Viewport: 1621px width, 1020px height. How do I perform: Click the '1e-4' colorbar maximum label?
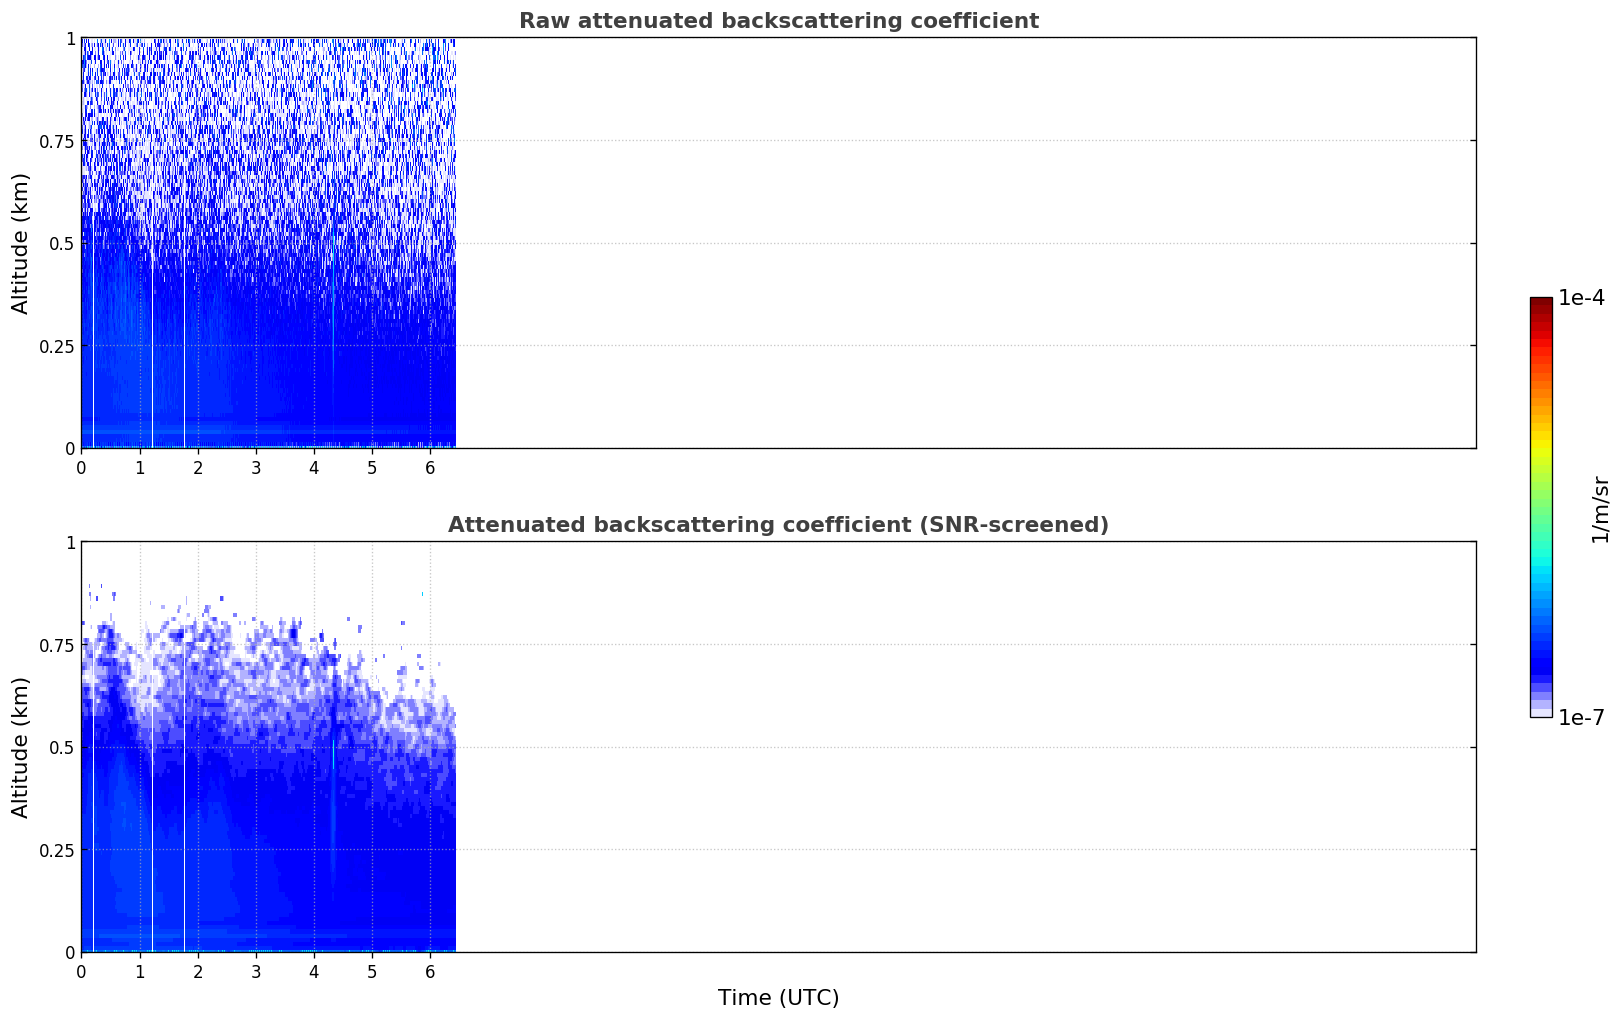1581,298
